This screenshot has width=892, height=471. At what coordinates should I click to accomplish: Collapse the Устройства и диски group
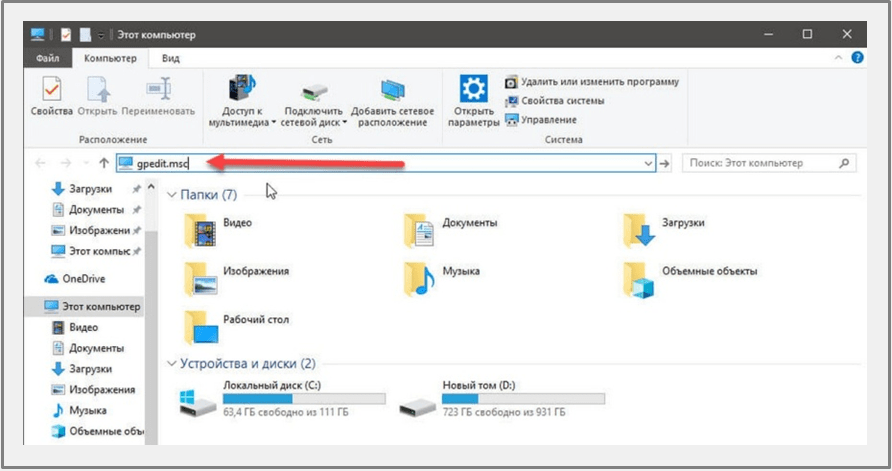[172, 363]
